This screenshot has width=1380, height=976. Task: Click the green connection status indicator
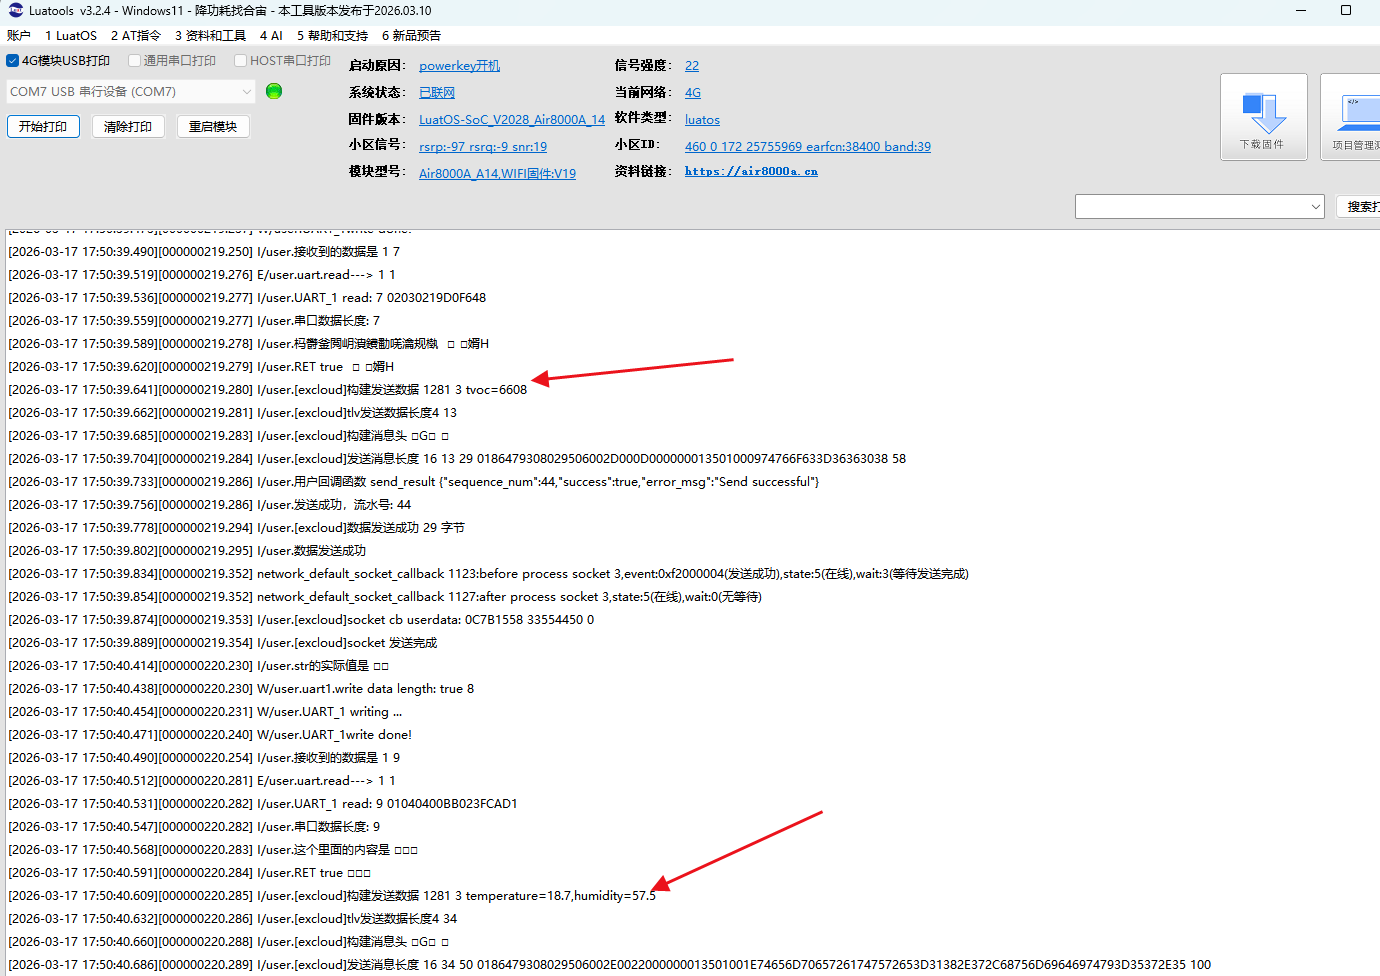tap(274, 91)
